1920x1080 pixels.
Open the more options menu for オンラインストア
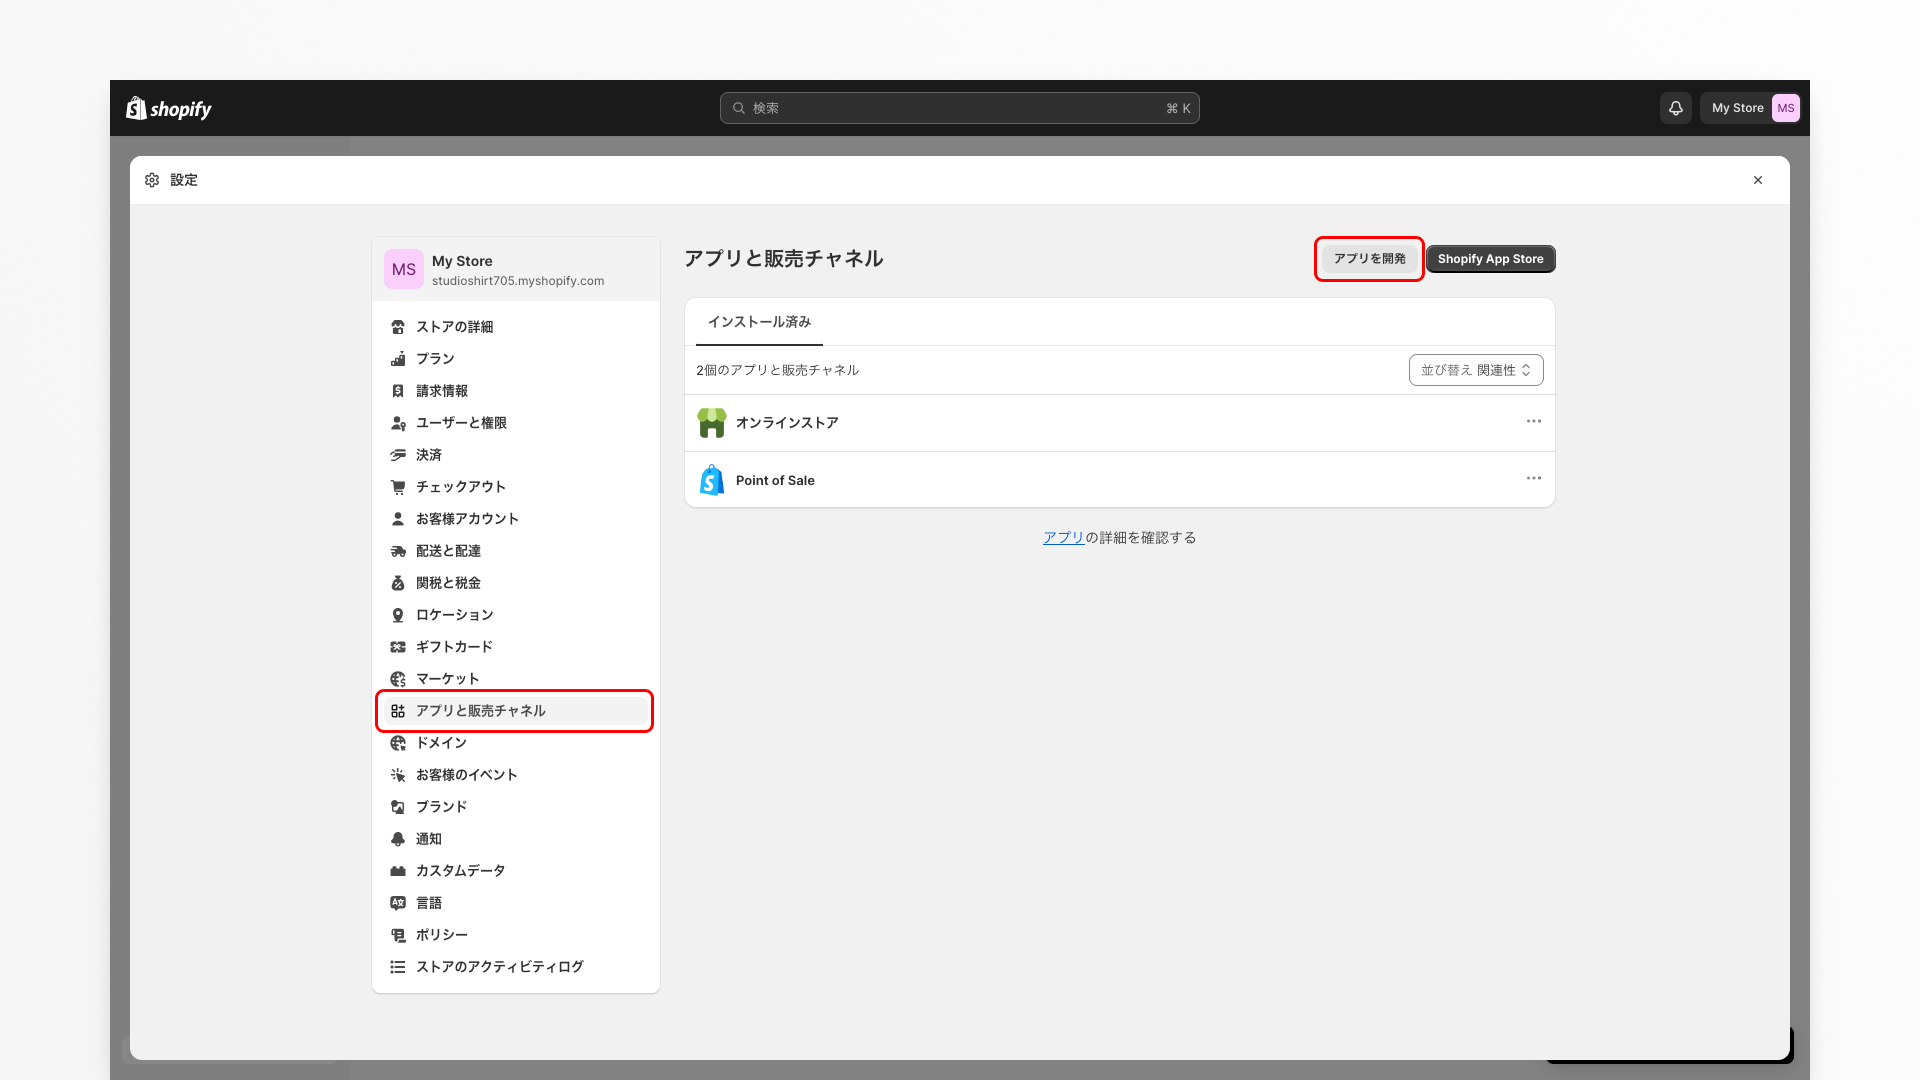point(1534,421)
